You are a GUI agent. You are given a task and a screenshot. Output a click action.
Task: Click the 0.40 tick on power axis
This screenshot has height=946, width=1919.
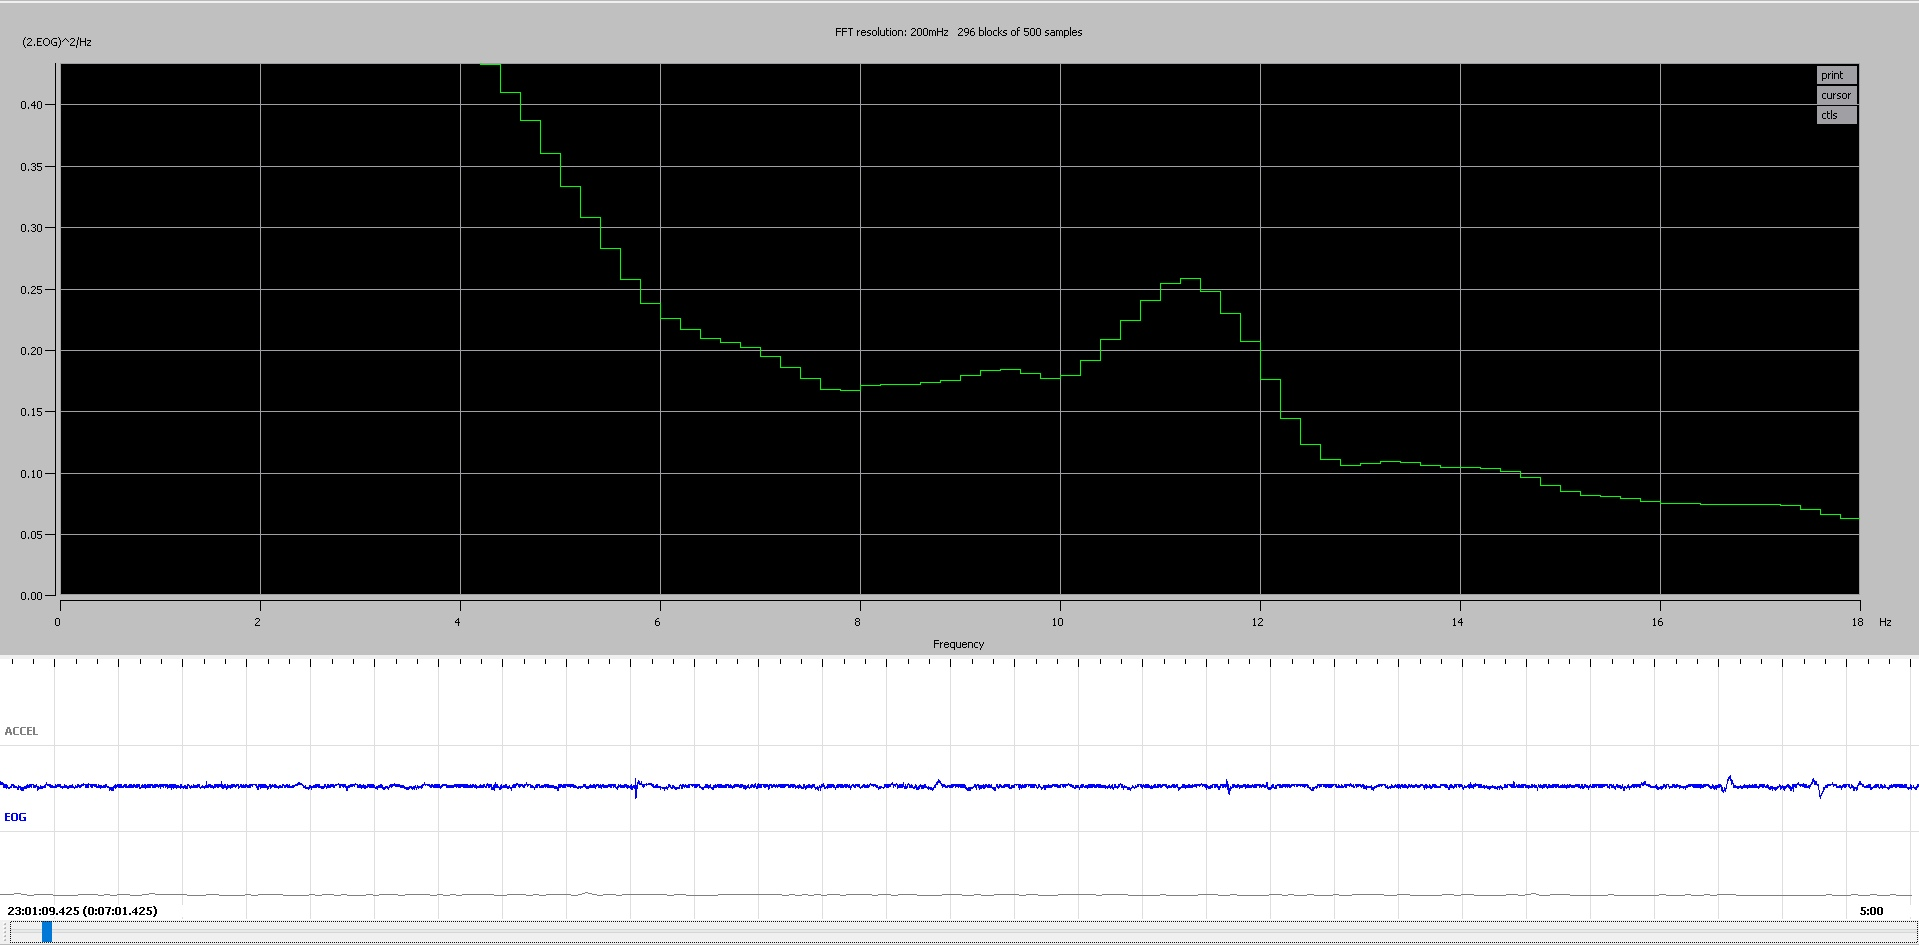31,105
